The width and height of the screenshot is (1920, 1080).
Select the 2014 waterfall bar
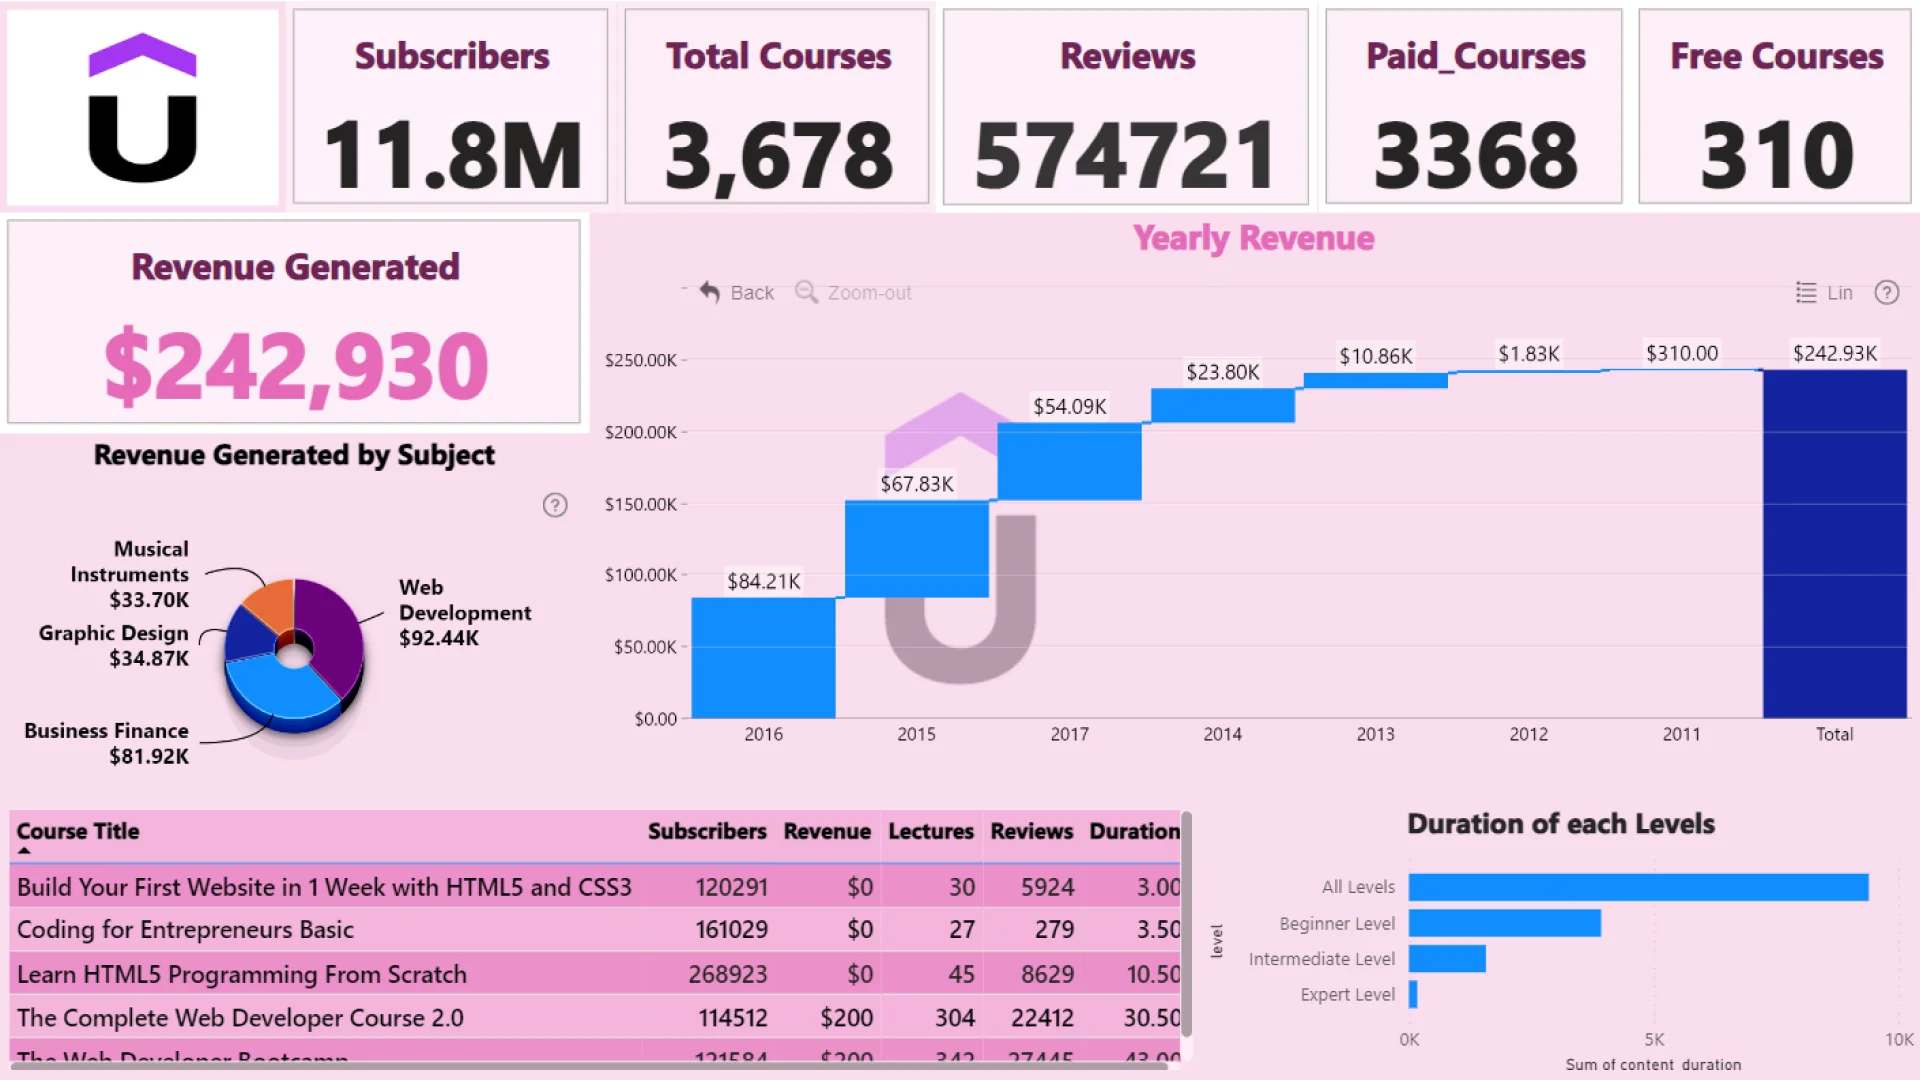pyautogui.click(x=1222, y=405)
